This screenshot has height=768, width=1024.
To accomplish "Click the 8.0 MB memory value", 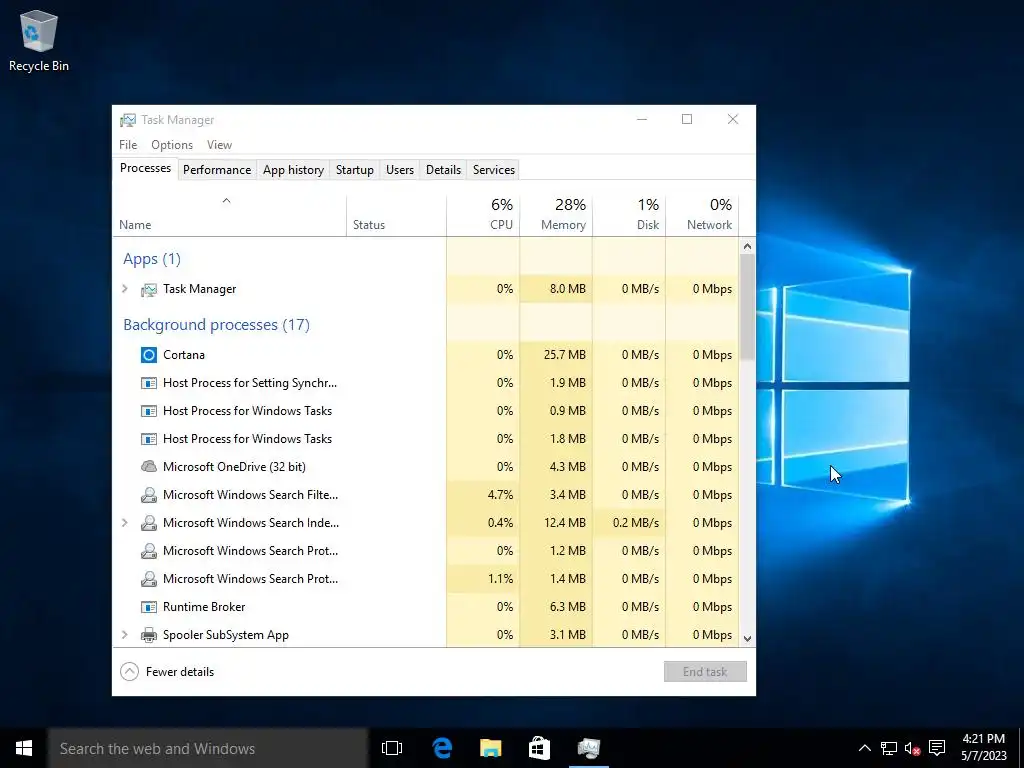I will pyautogui.click(x=568, y=289).
